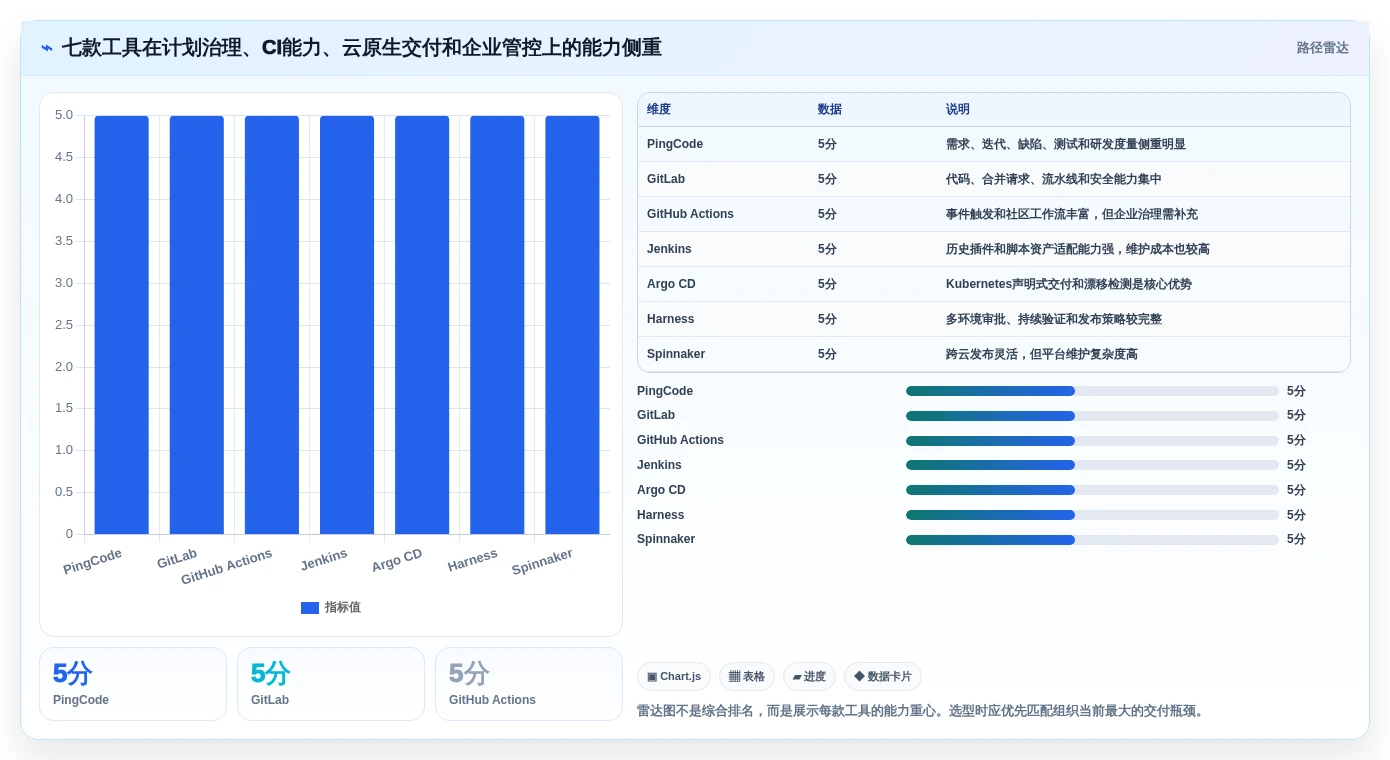
Task: Click the 2.5 y-axis tick label
Action: (64, 325)
